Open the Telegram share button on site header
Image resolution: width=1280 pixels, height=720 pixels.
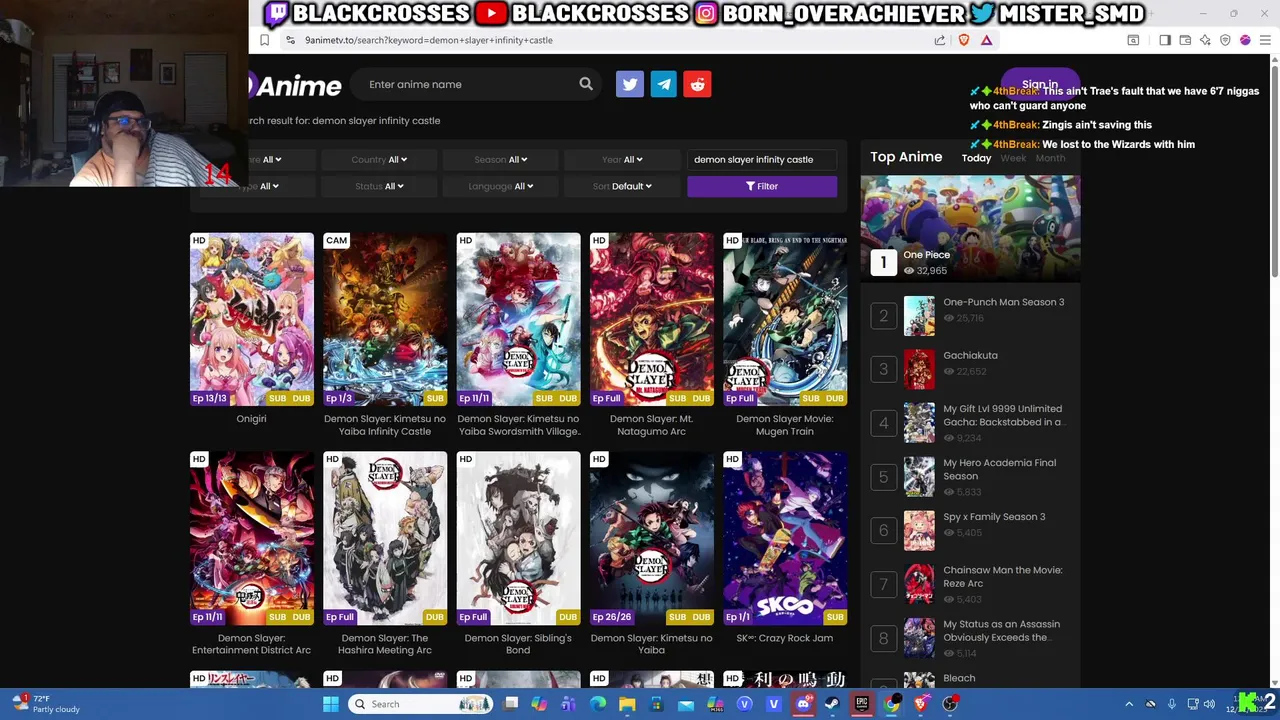664,84
